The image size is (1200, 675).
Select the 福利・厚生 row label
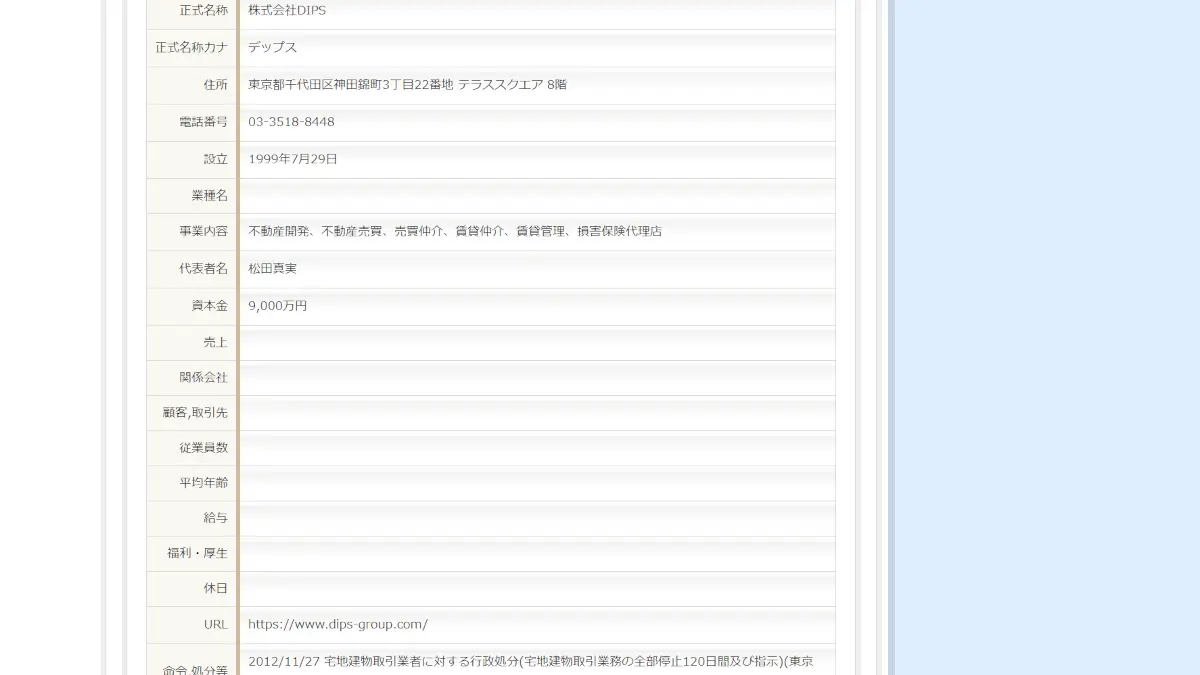197,553
